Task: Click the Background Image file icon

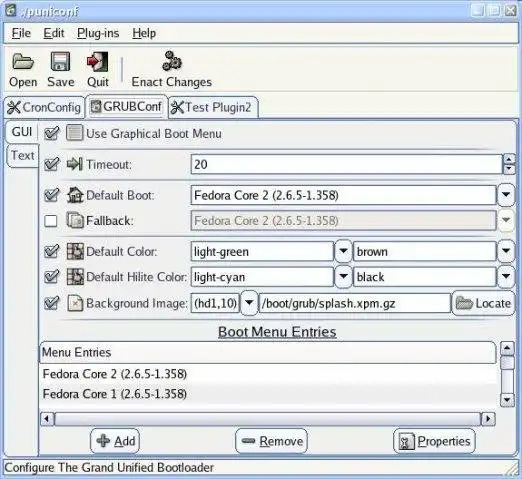Action: [x=75, y=303]
